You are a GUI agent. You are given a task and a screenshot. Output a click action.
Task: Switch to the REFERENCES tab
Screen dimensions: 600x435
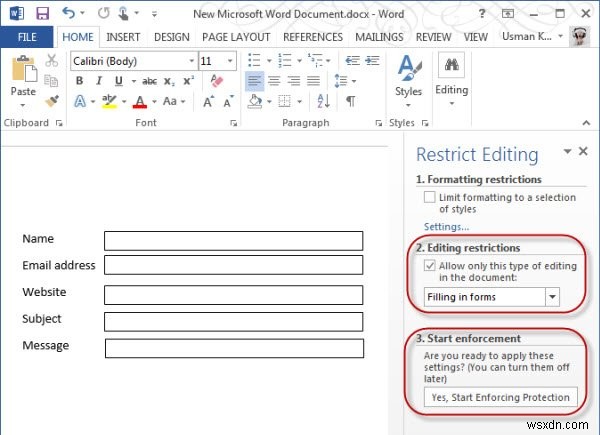[313, 37]
